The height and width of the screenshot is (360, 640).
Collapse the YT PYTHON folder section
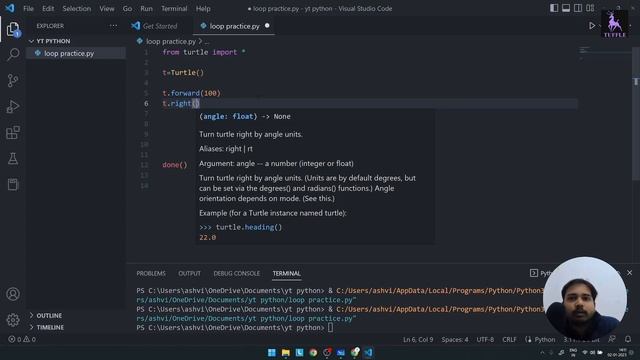tap(76, 41)
